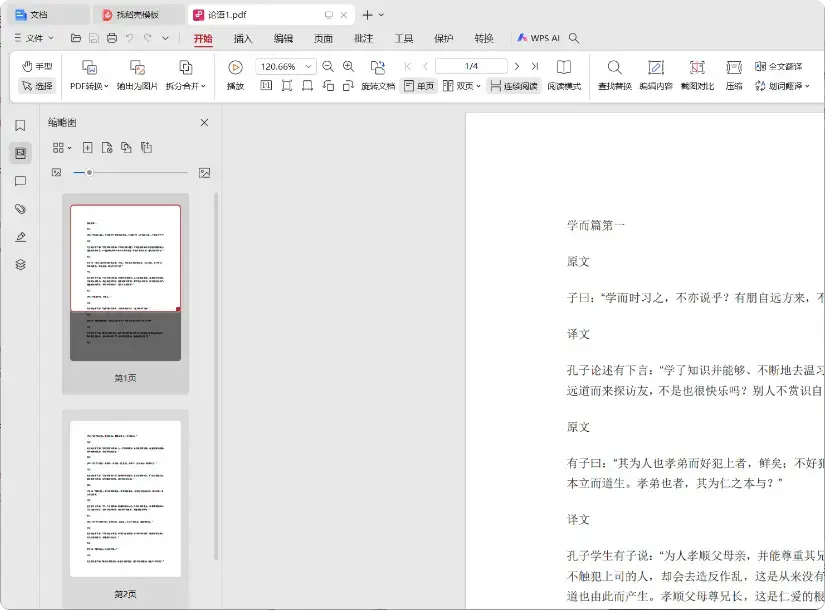825x610 pixels.
Task: Switch to the 插入 ribbon tab
Action: 243,38
